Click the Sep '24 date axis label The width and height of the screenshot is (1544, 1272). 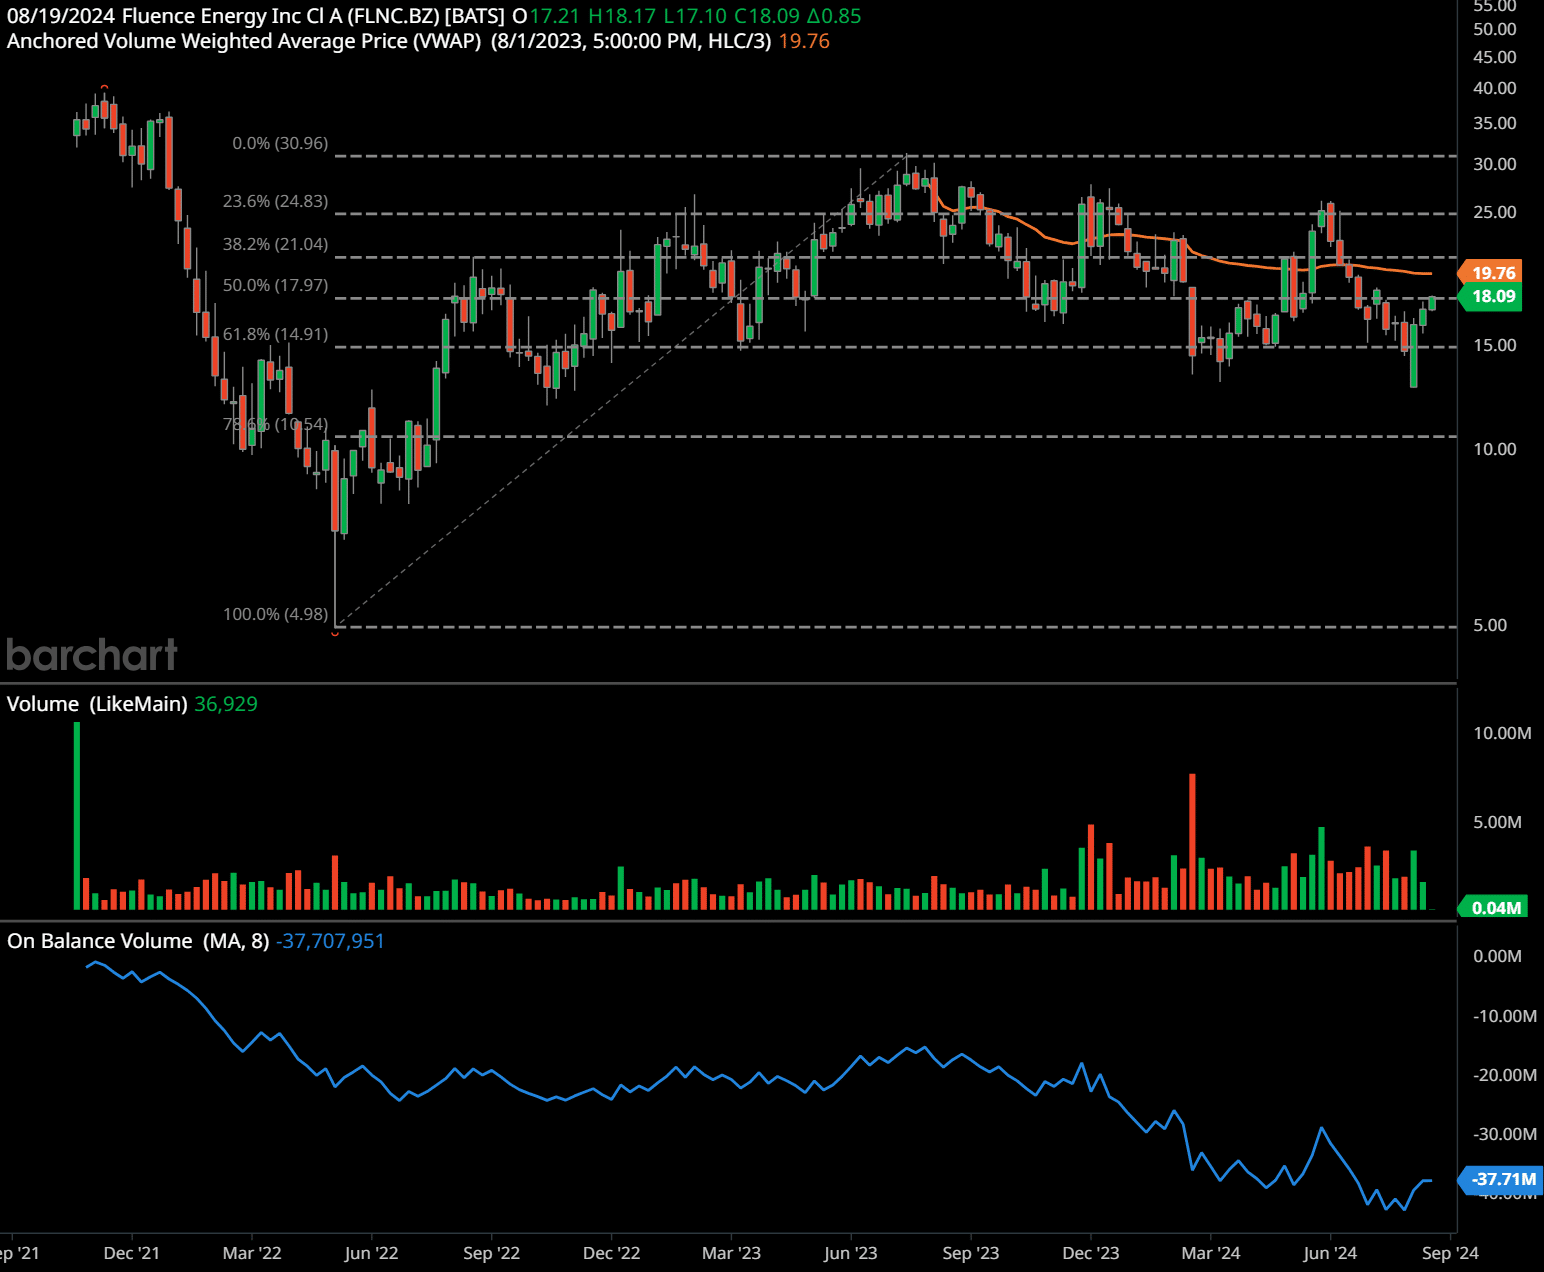[x=1450, y=1253]
